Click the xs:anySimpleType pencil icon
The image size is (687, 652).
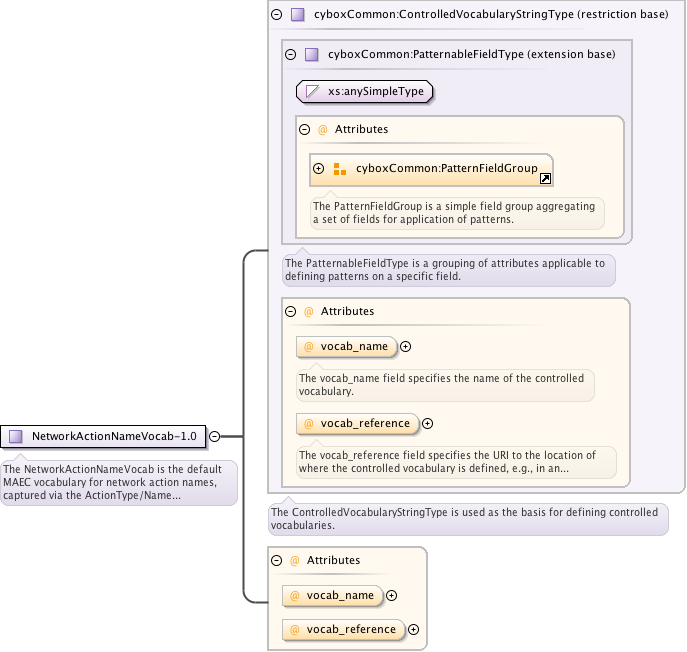pyautogui.click(x=312, y=92)
